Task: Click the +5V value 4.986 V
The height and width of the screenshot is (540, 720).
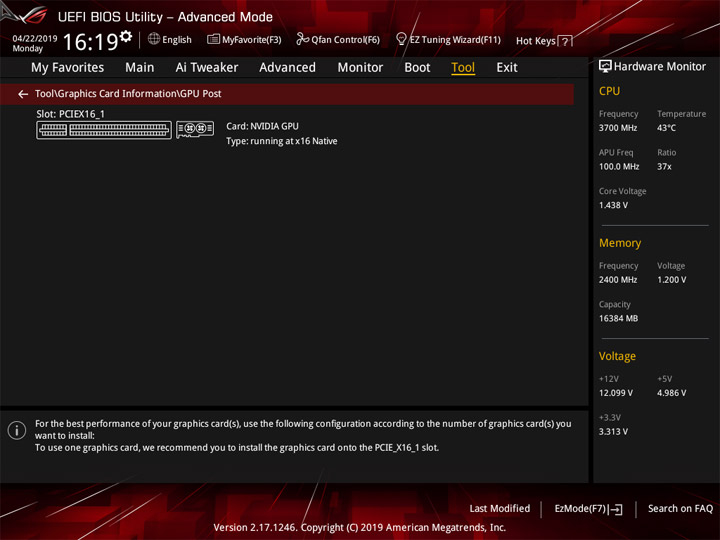Action: (x=671, y=393)
